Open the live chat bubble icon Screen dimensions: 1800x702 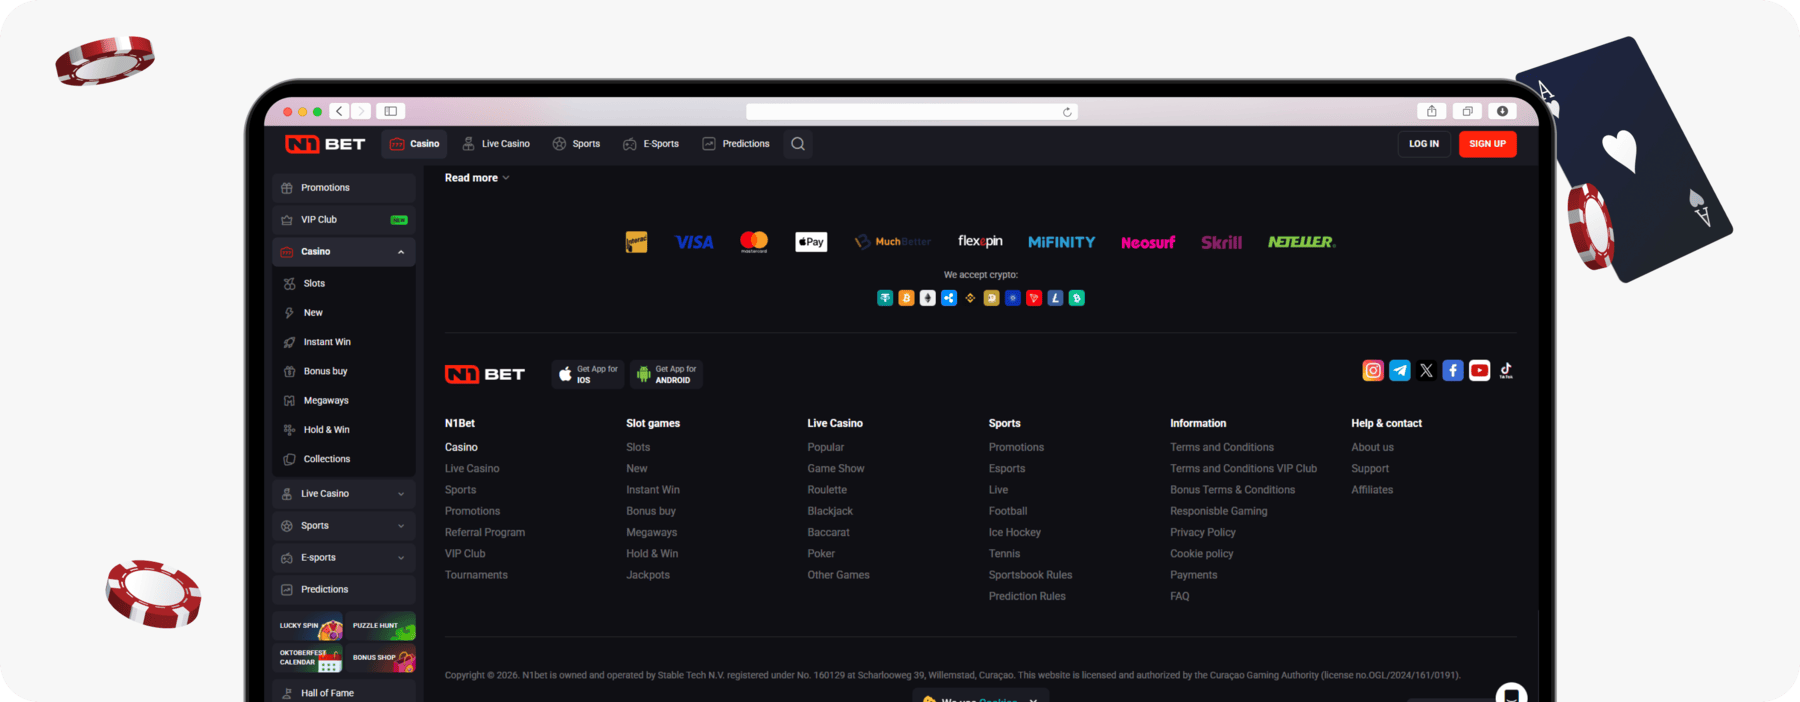coord(1511,694)
